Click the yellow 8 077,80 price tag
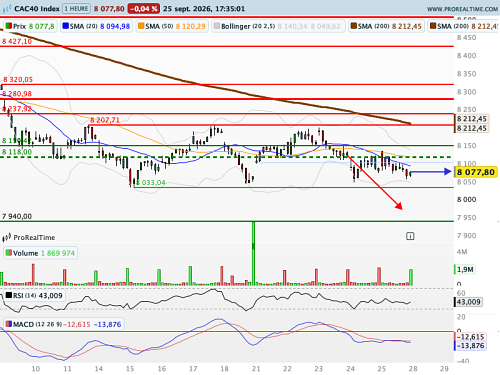The width and height of the screenshot is (500, 375). click(476, 172)
